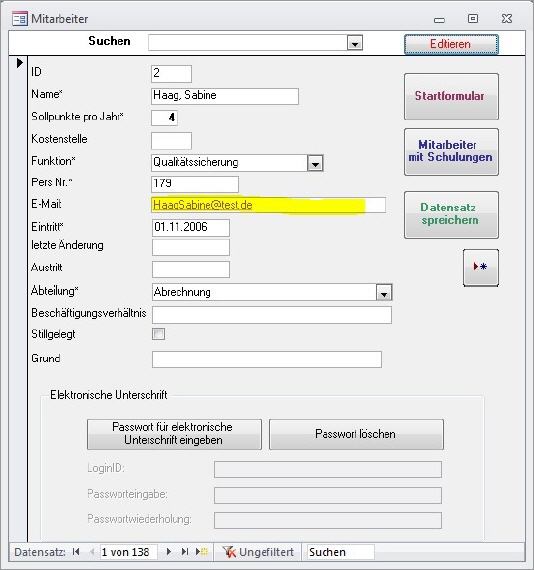This screenshot has width=534, height=570.
Task: Expand the Funktion dropdown list
Action: (x=315, y=163)
